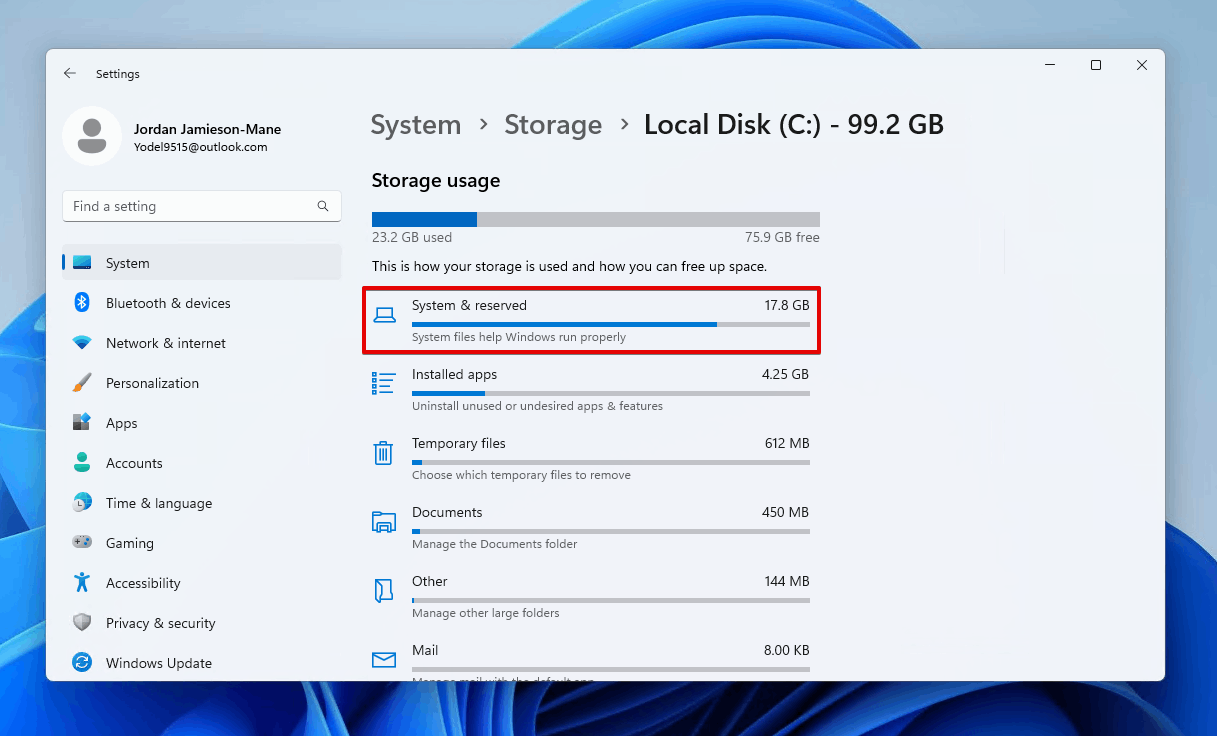Open the Apps settings section
1217x736 pixels.
(121, 423)
